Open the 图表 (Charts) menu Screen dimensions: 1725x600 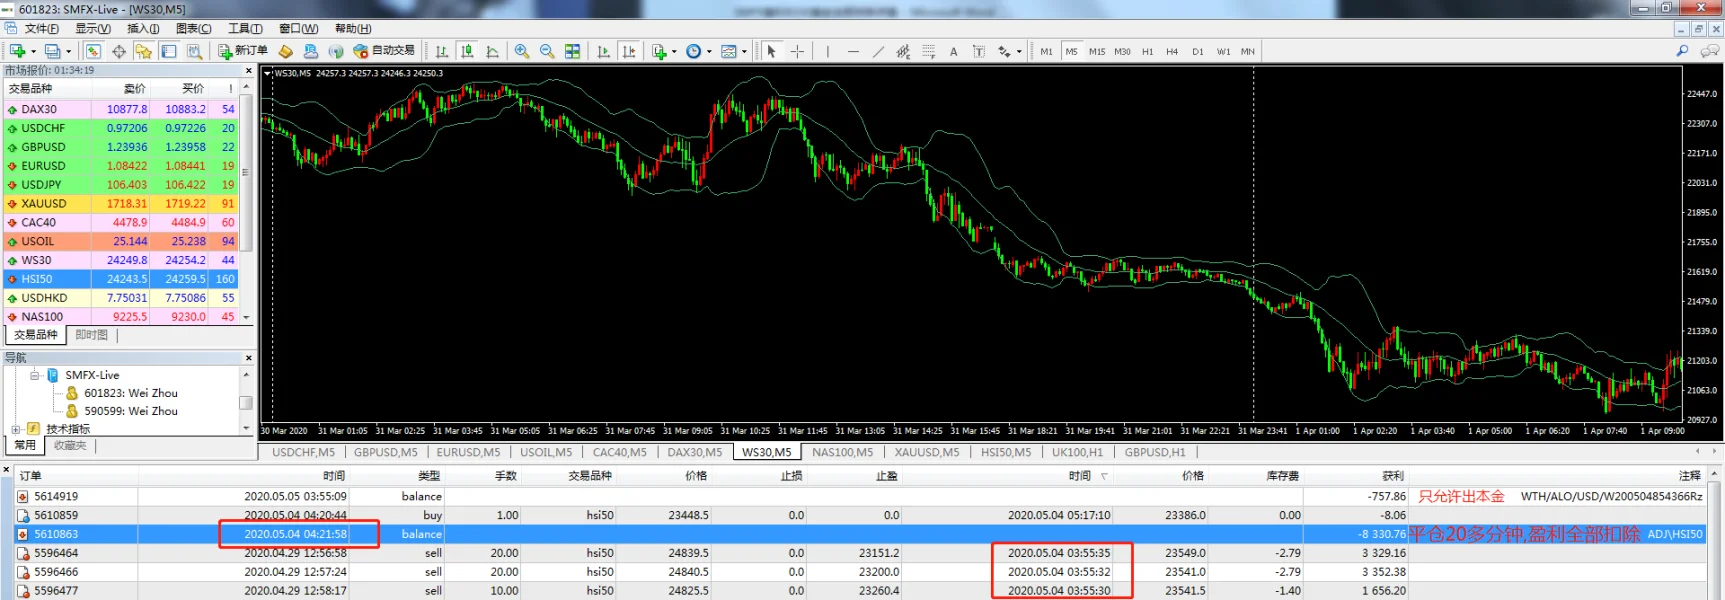click(x=193, y=28)
